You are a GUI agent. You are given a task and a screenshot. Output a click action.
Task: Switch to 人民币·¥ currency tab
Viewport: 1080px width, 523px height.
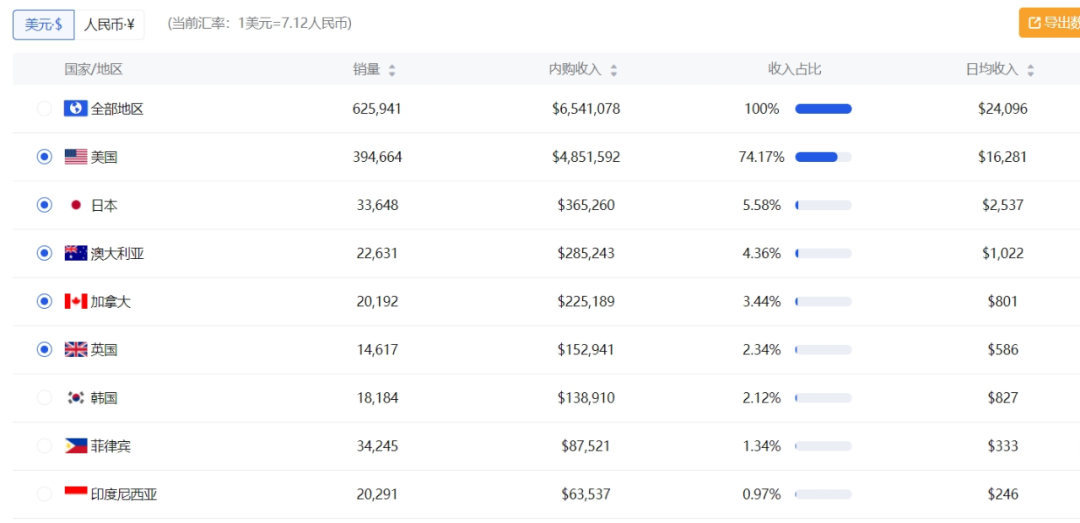pos(110,25)
